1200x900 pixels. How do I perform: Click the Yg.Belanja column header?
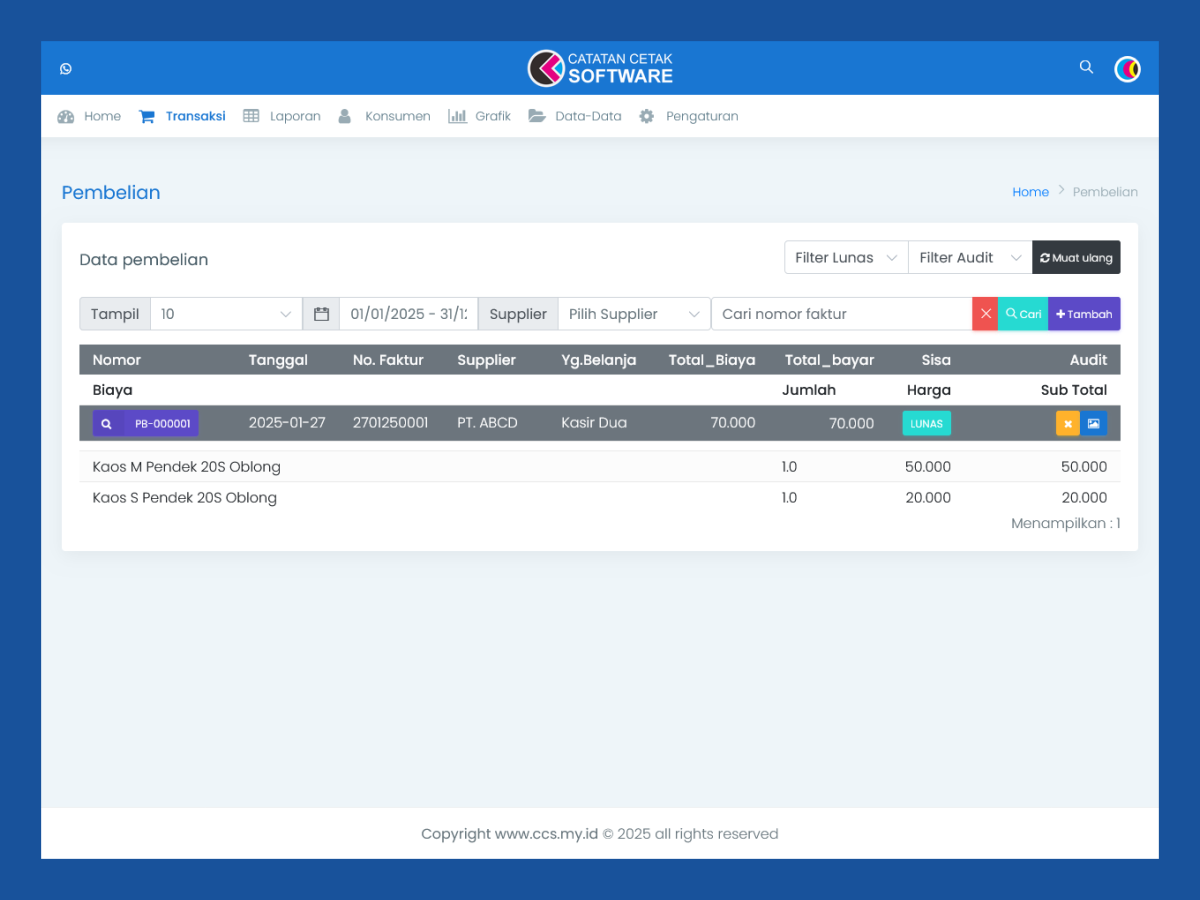(599, 360)
